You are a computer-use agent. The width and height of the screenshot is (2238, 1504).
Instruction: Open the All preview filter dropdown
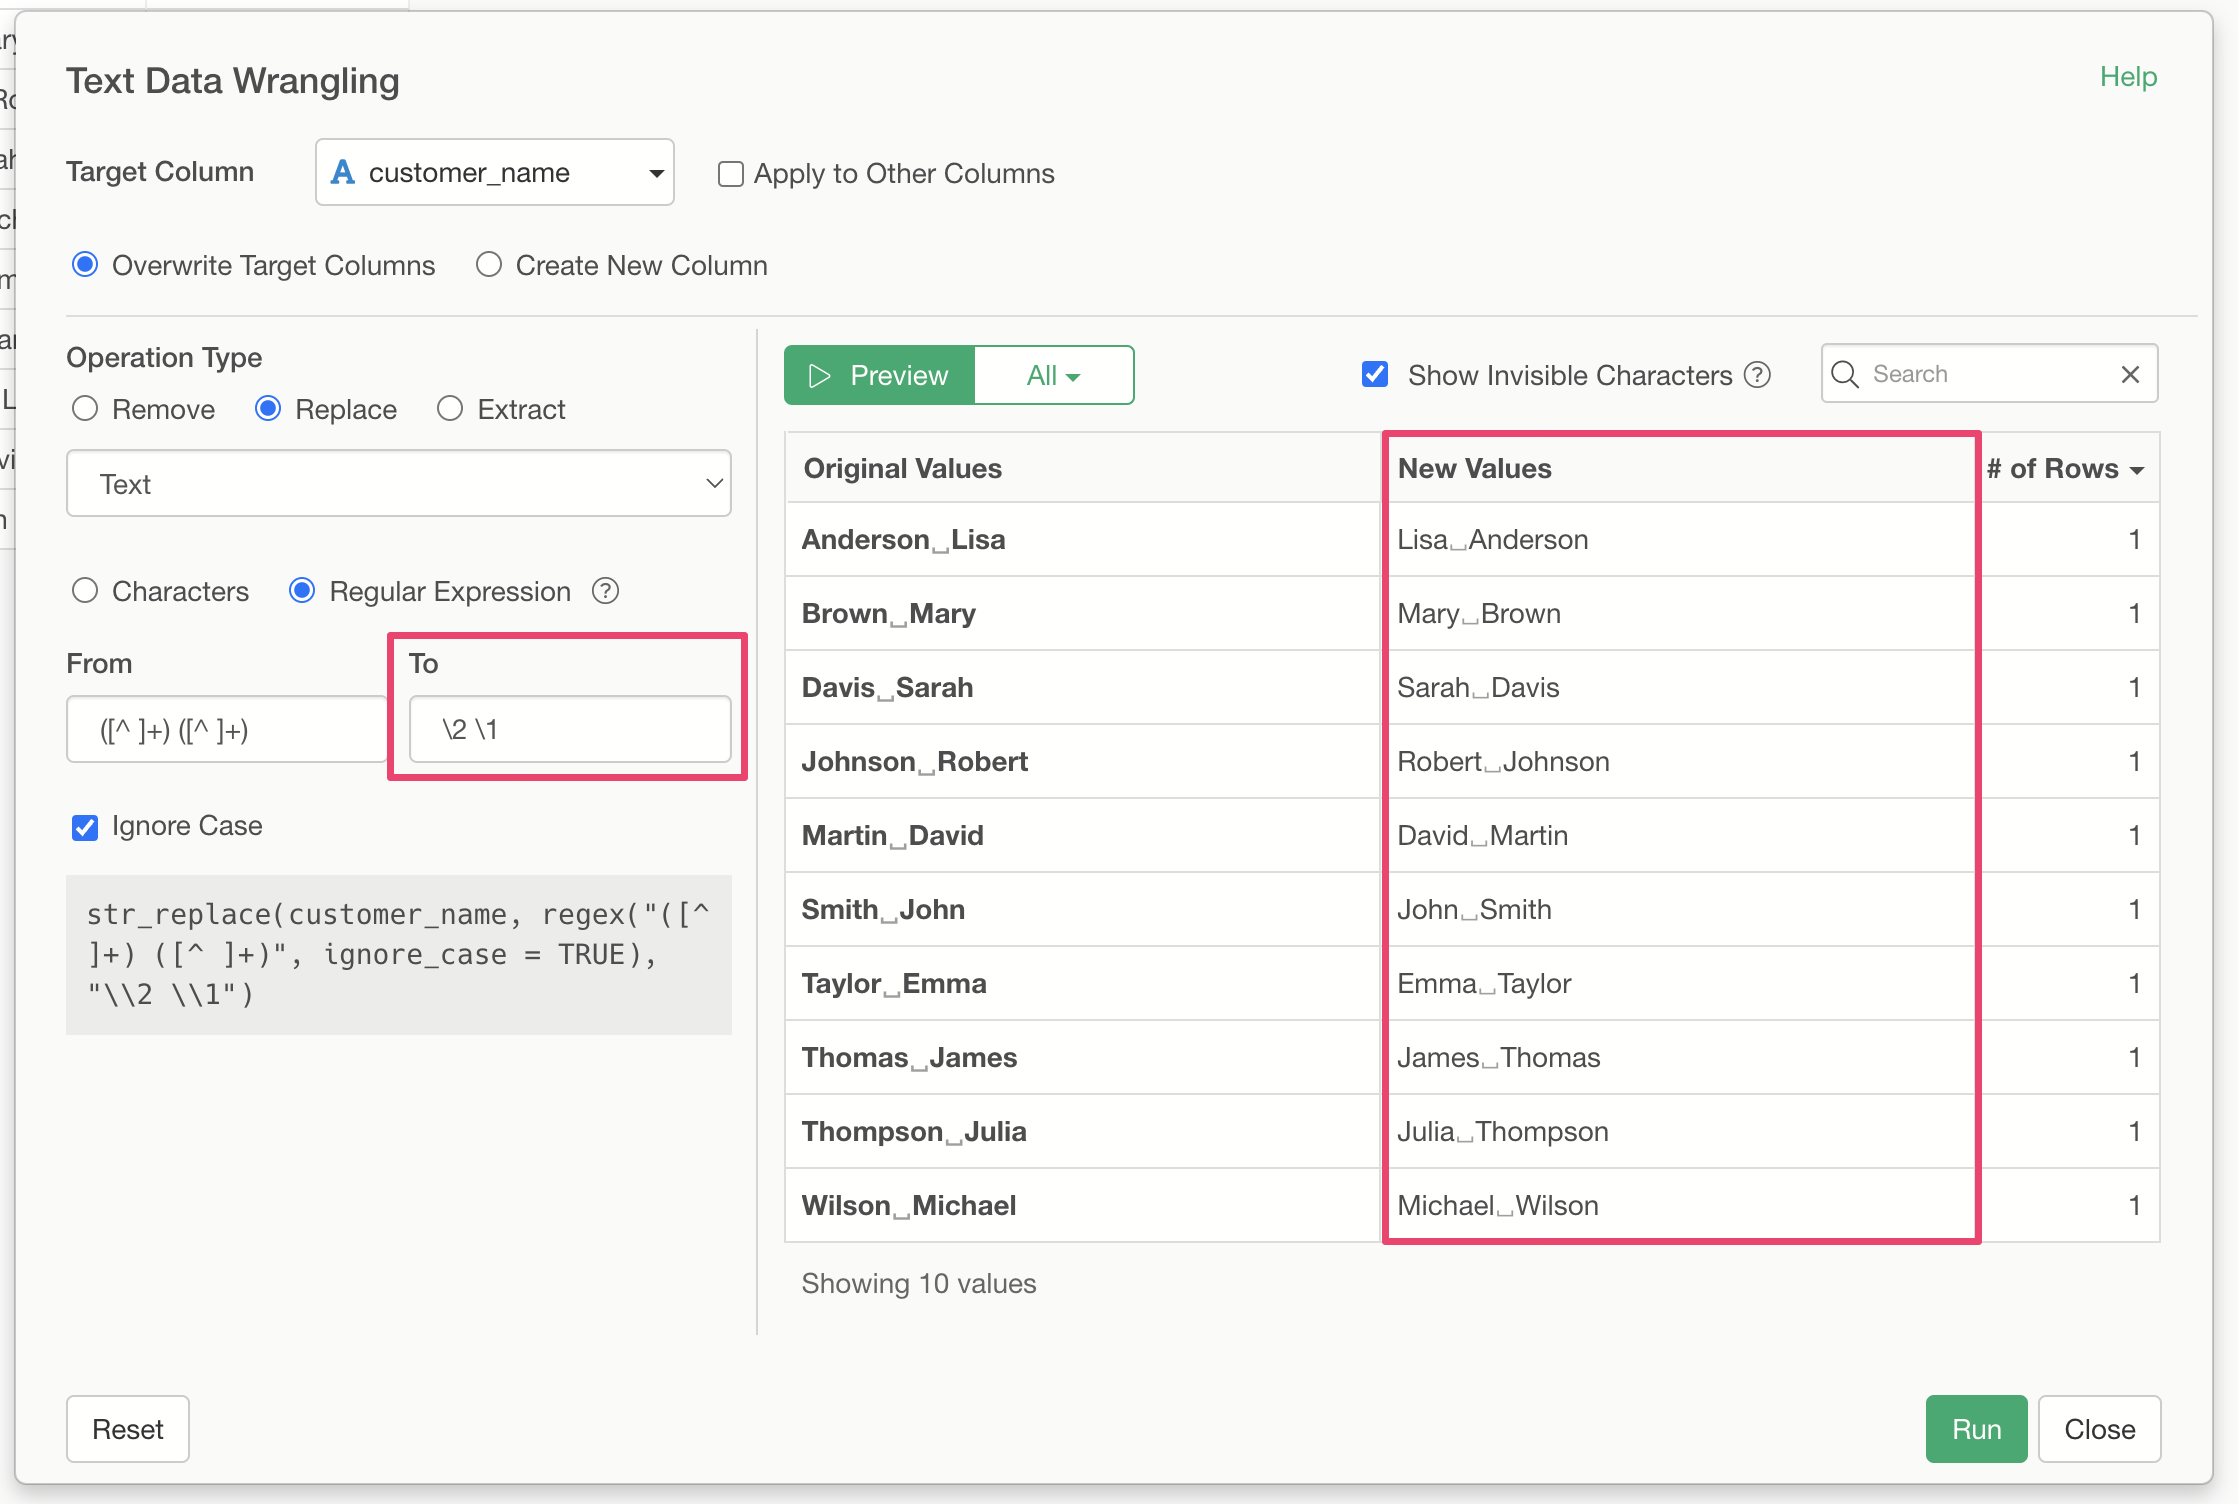click(1053, 376)
